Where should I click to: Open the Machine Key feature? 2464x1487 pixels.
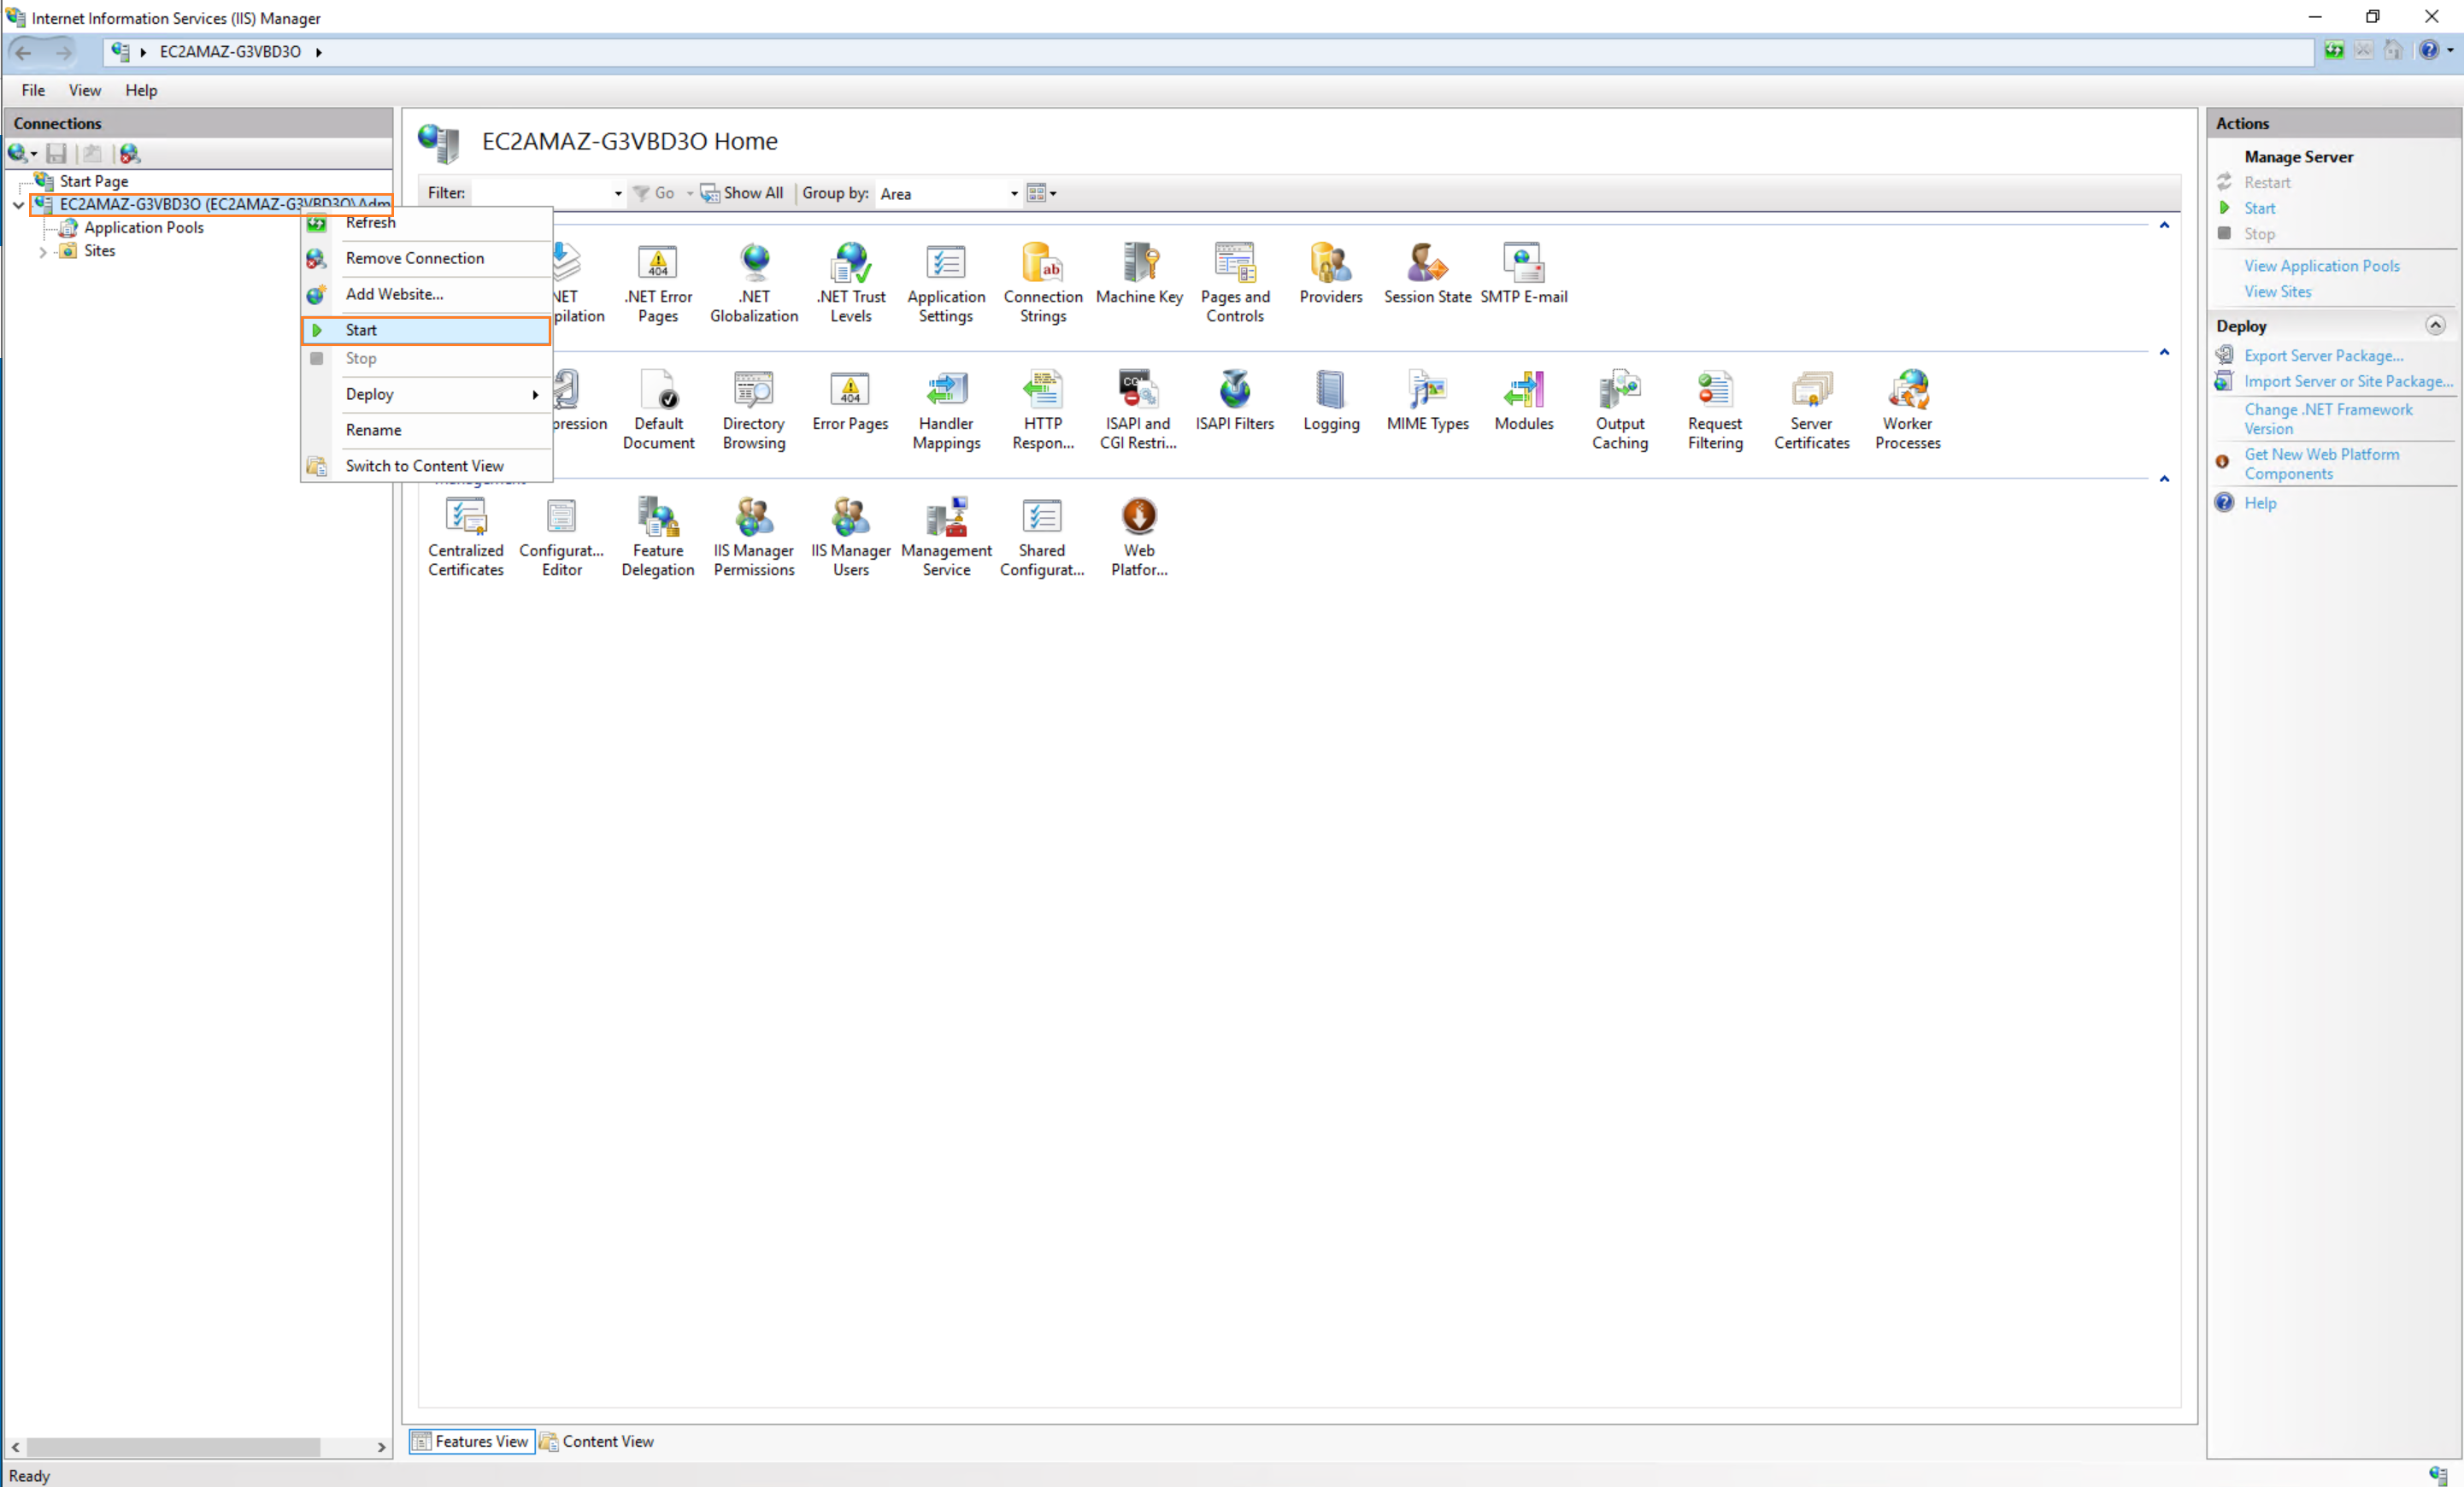click(1139, 273)
